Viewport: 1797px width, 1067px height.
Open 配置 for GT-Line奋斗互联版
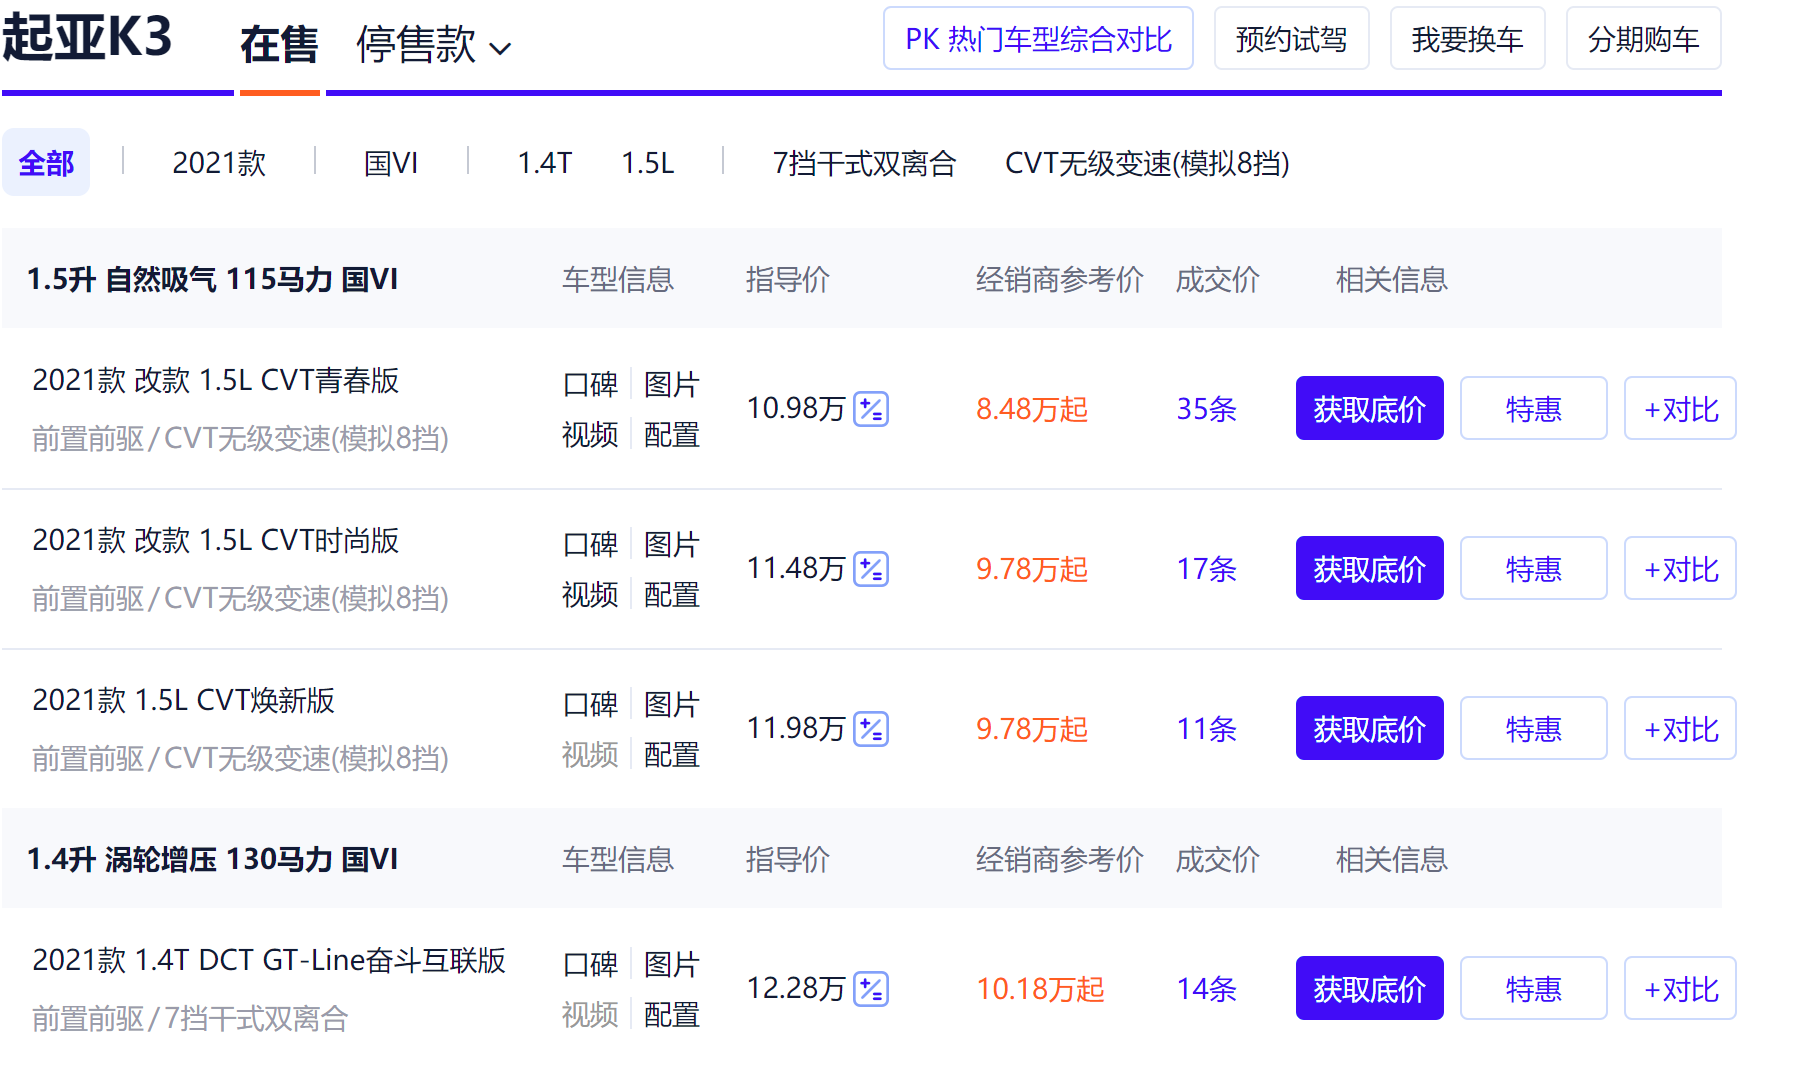(x=672, y=1014)
